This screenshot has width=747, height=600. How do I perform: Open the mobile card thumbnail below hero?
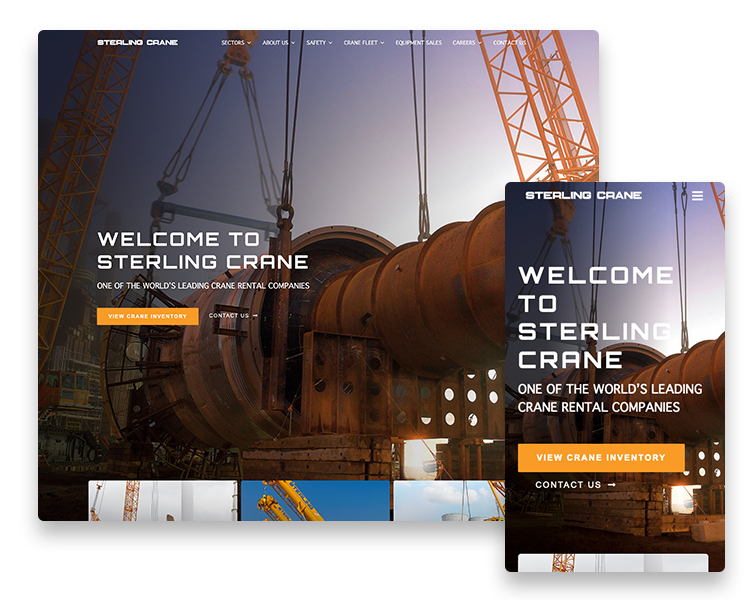pos(613,563)
